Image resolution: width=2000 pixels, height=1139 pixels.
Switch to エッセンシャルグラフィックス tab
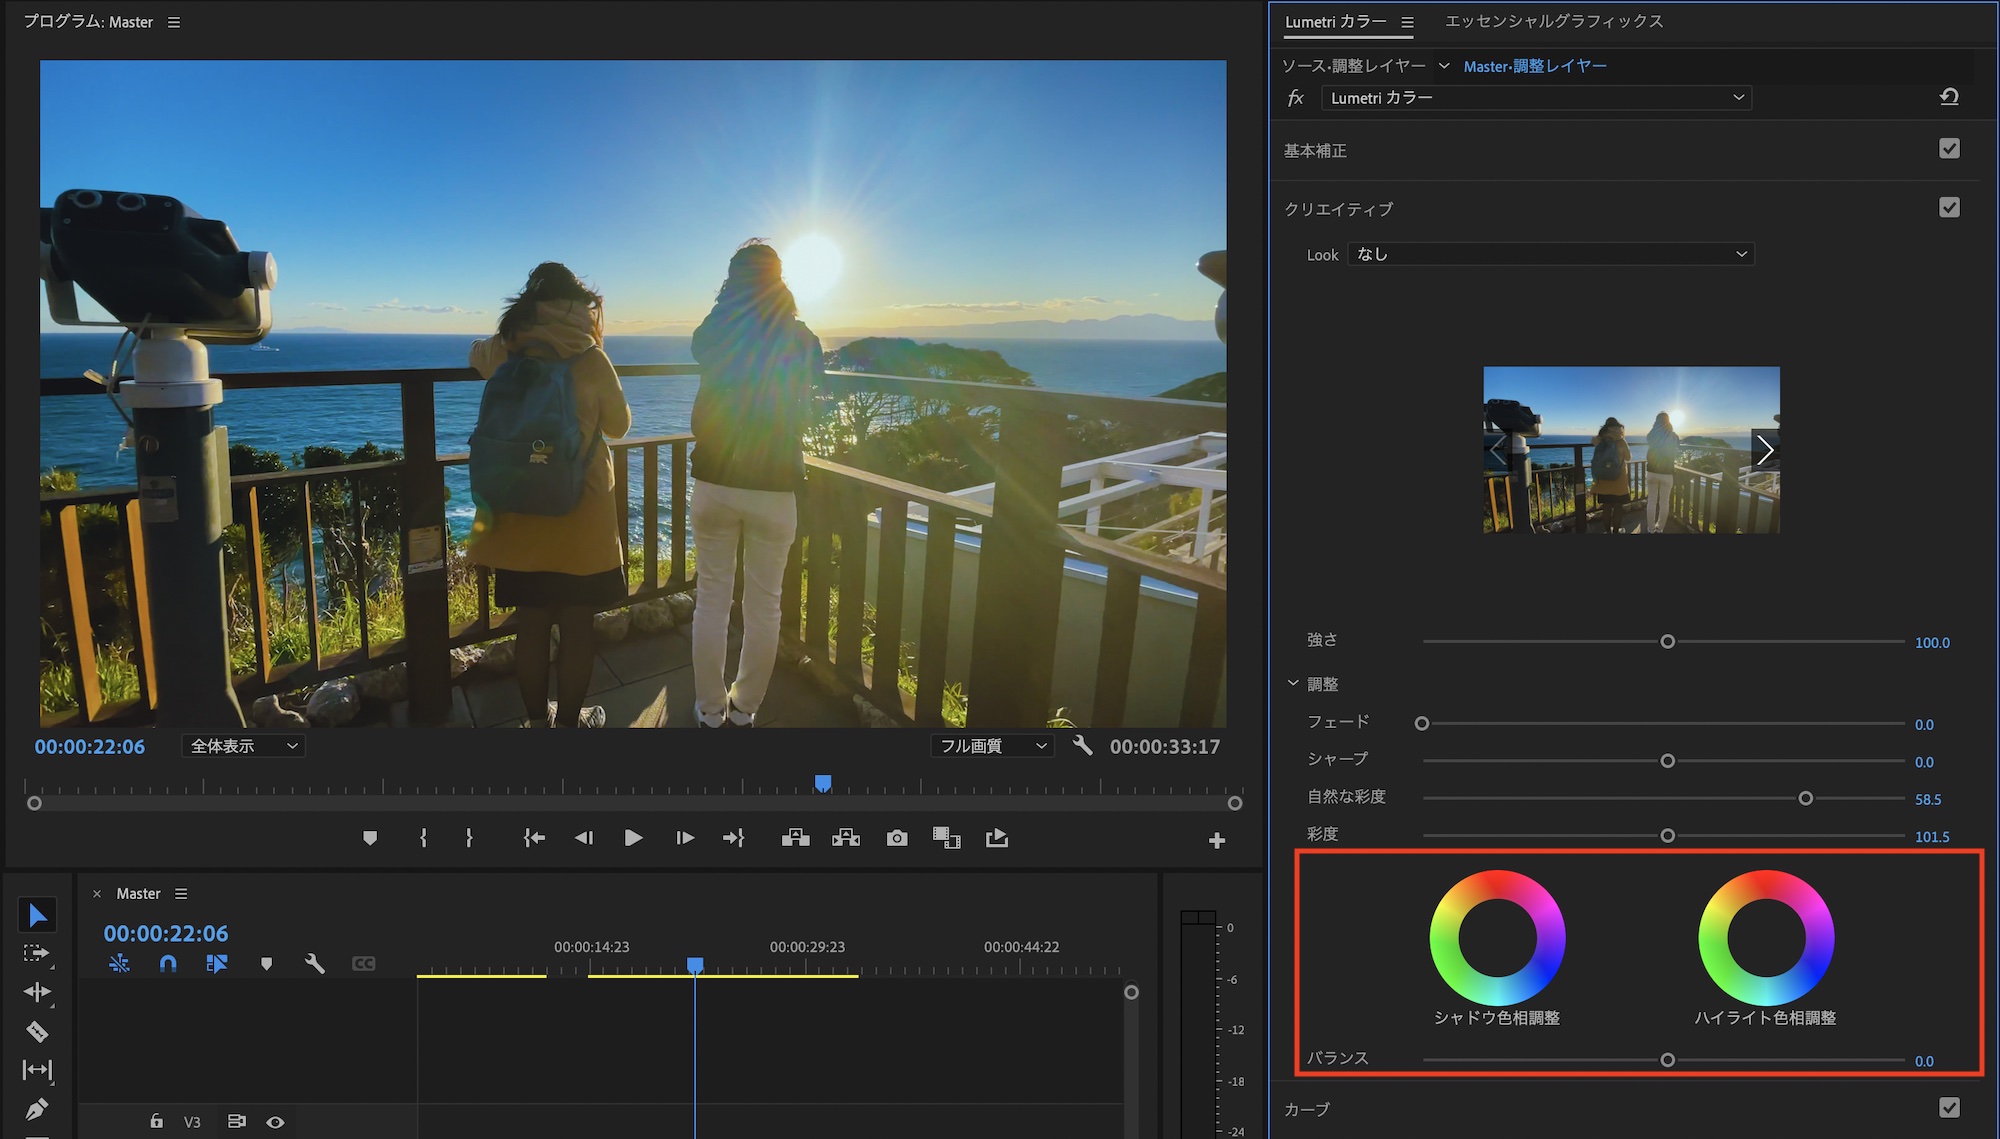coord(1554,21)
